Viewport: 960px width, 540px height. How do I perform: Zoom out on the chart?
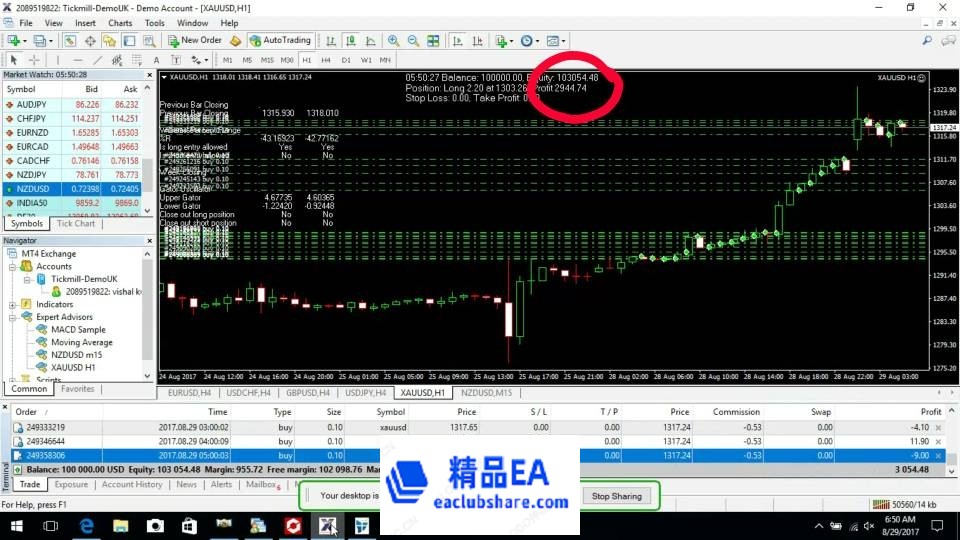point(413,40)
